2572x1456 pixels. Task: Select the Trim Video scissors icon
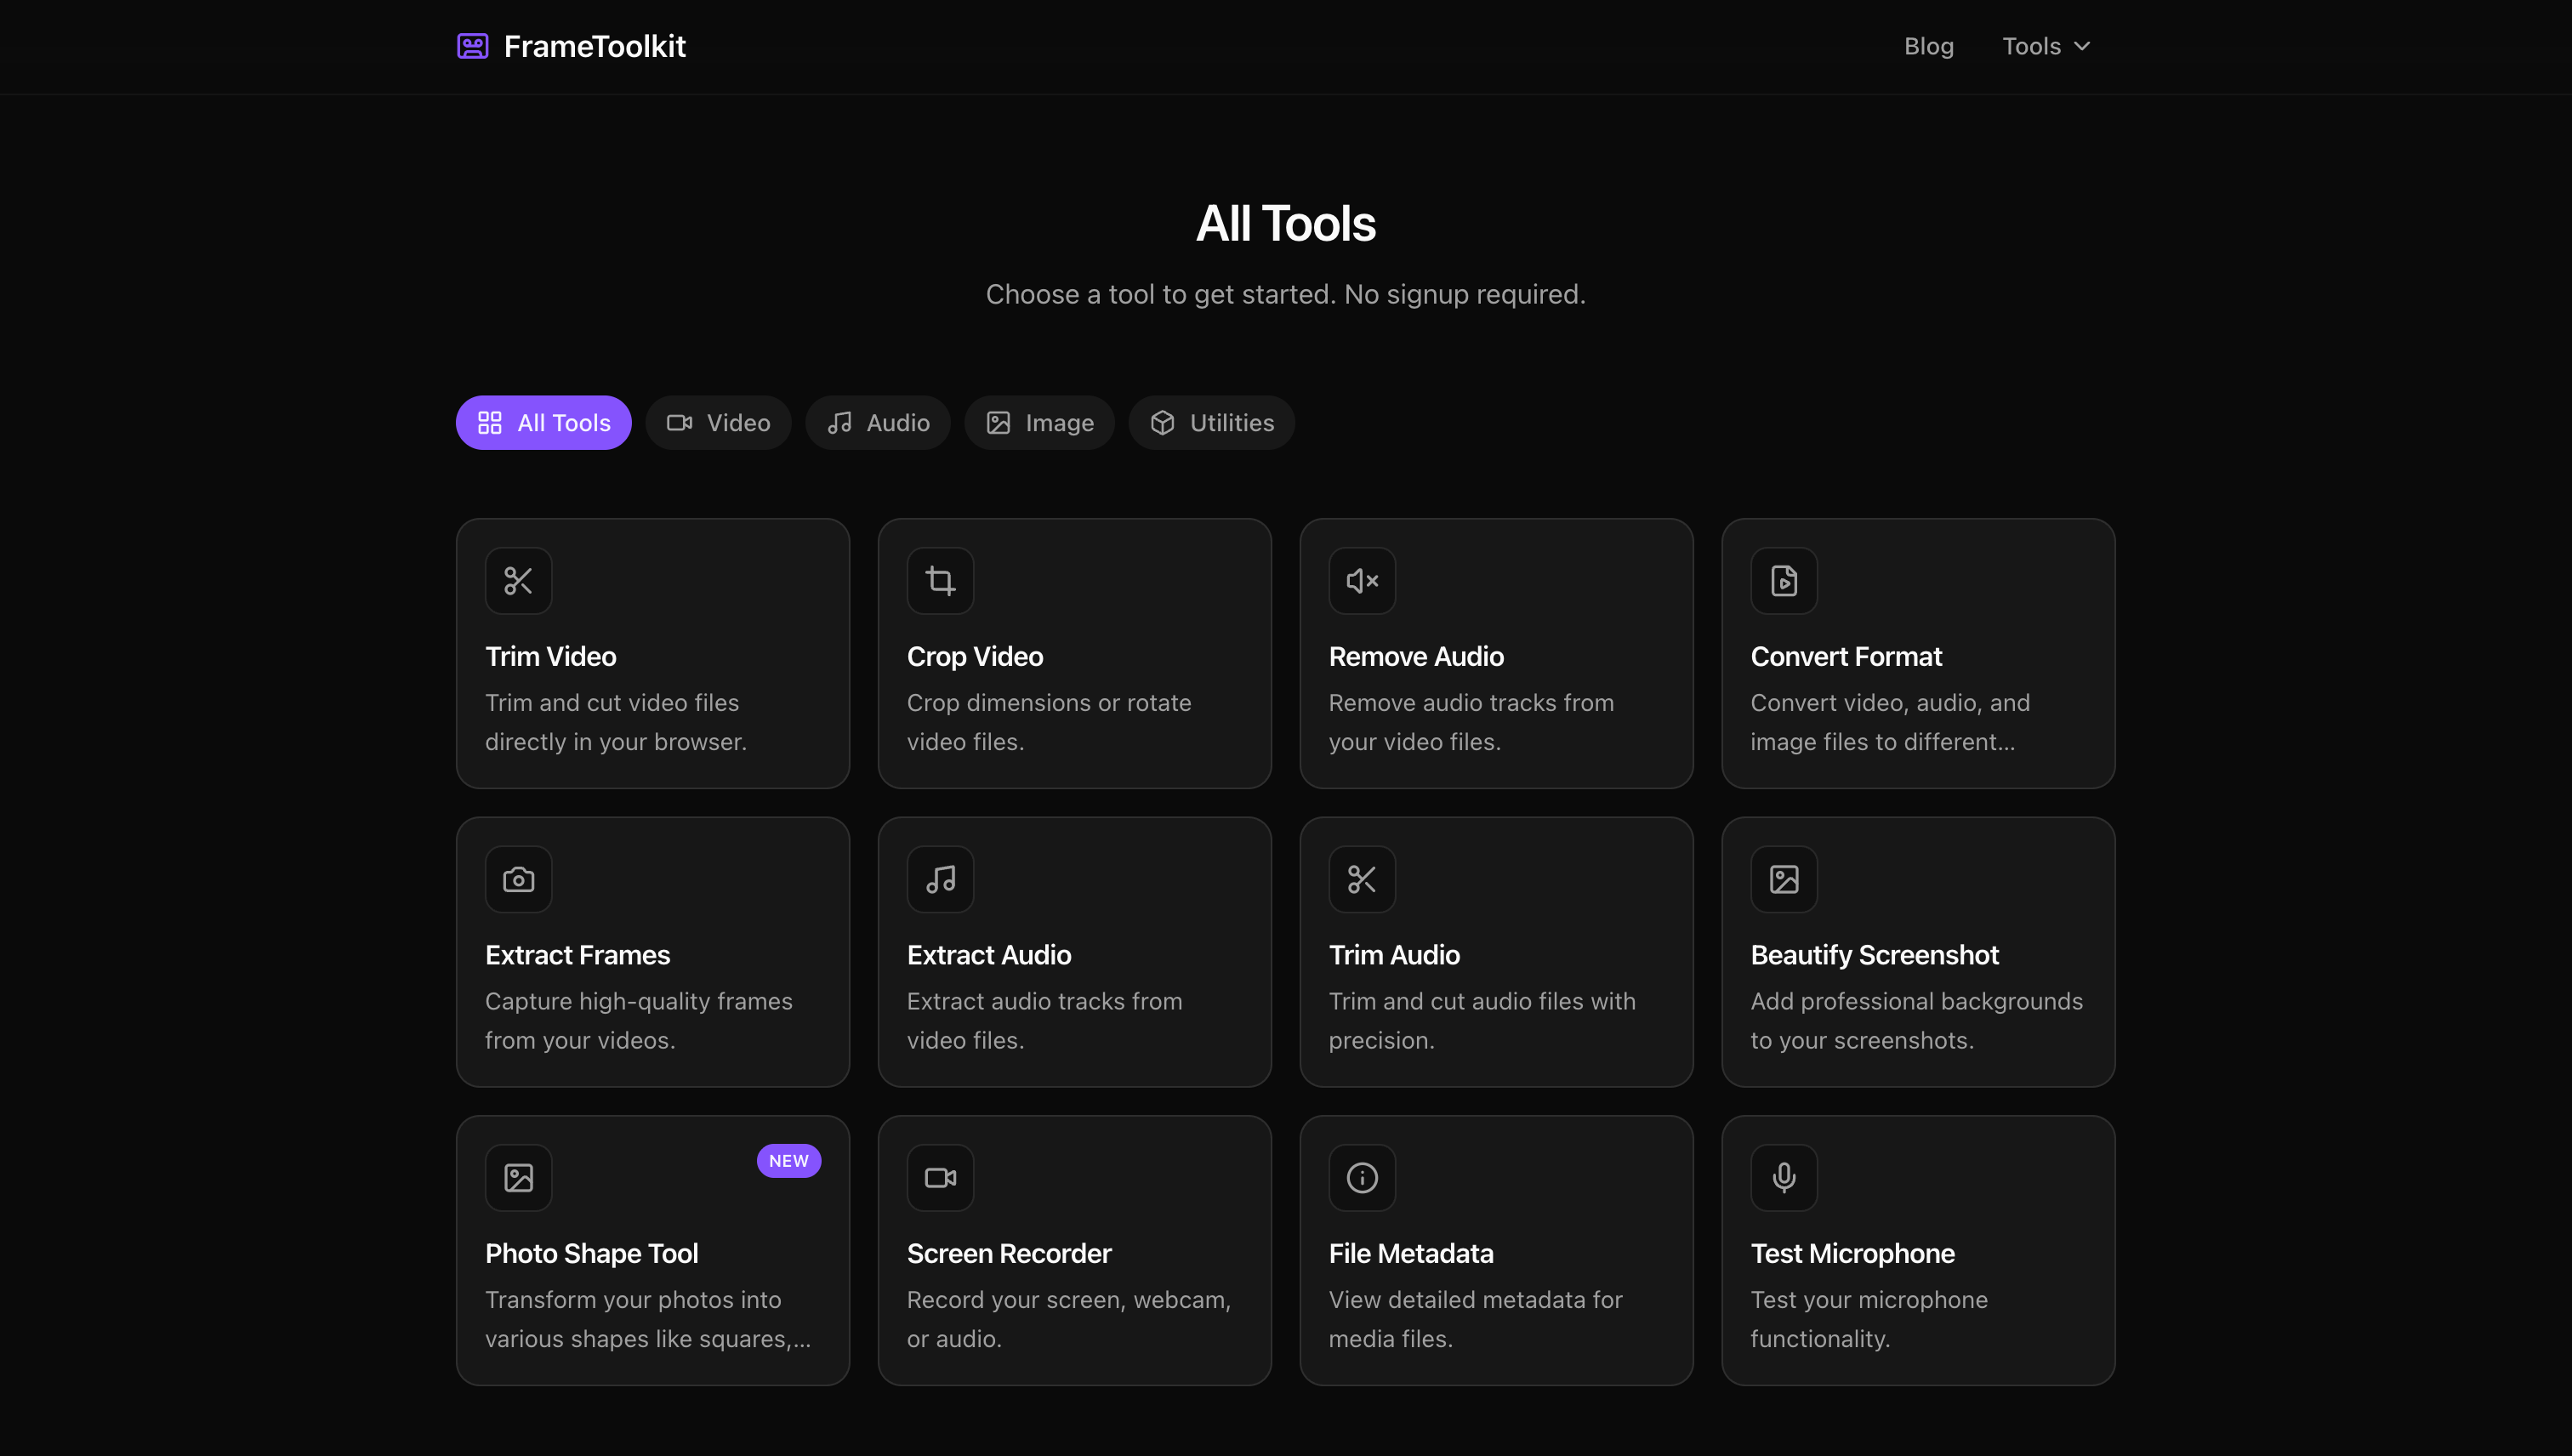coord(519,580)
